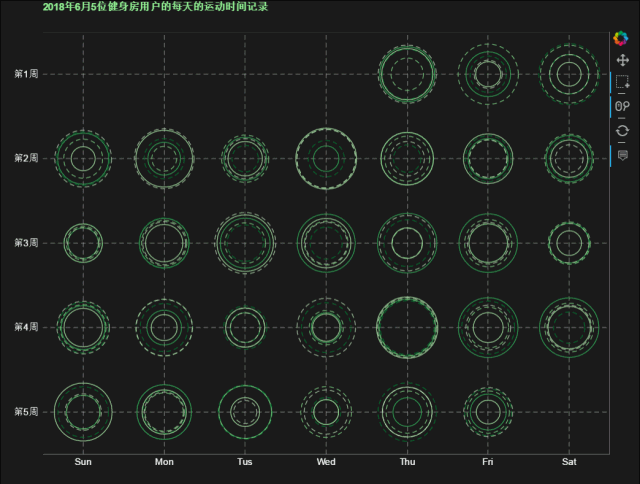Click the 第4周 axis label
This screenshot has width=640, height=484.
[26, 327]
